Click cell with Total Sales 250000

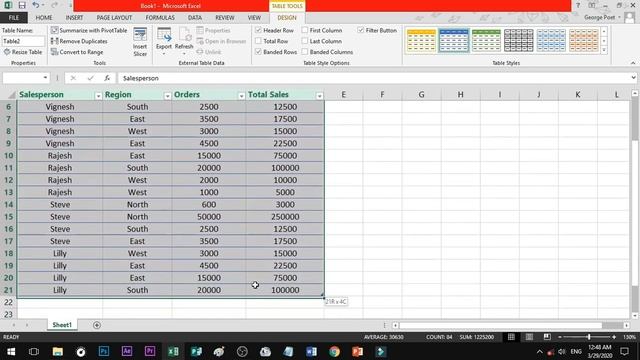pyautogui.click(x=285, y=217)
